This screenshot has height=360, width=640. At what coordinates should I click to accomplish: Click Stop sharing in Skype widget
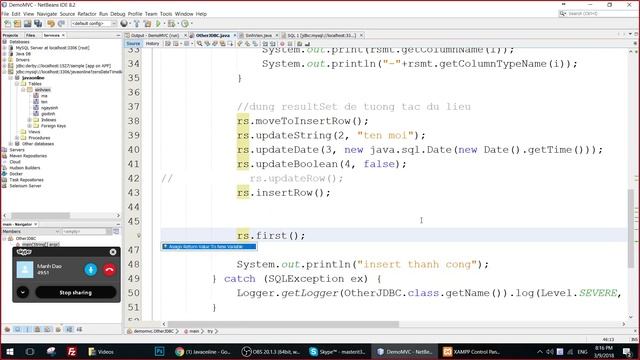[76, 292]
